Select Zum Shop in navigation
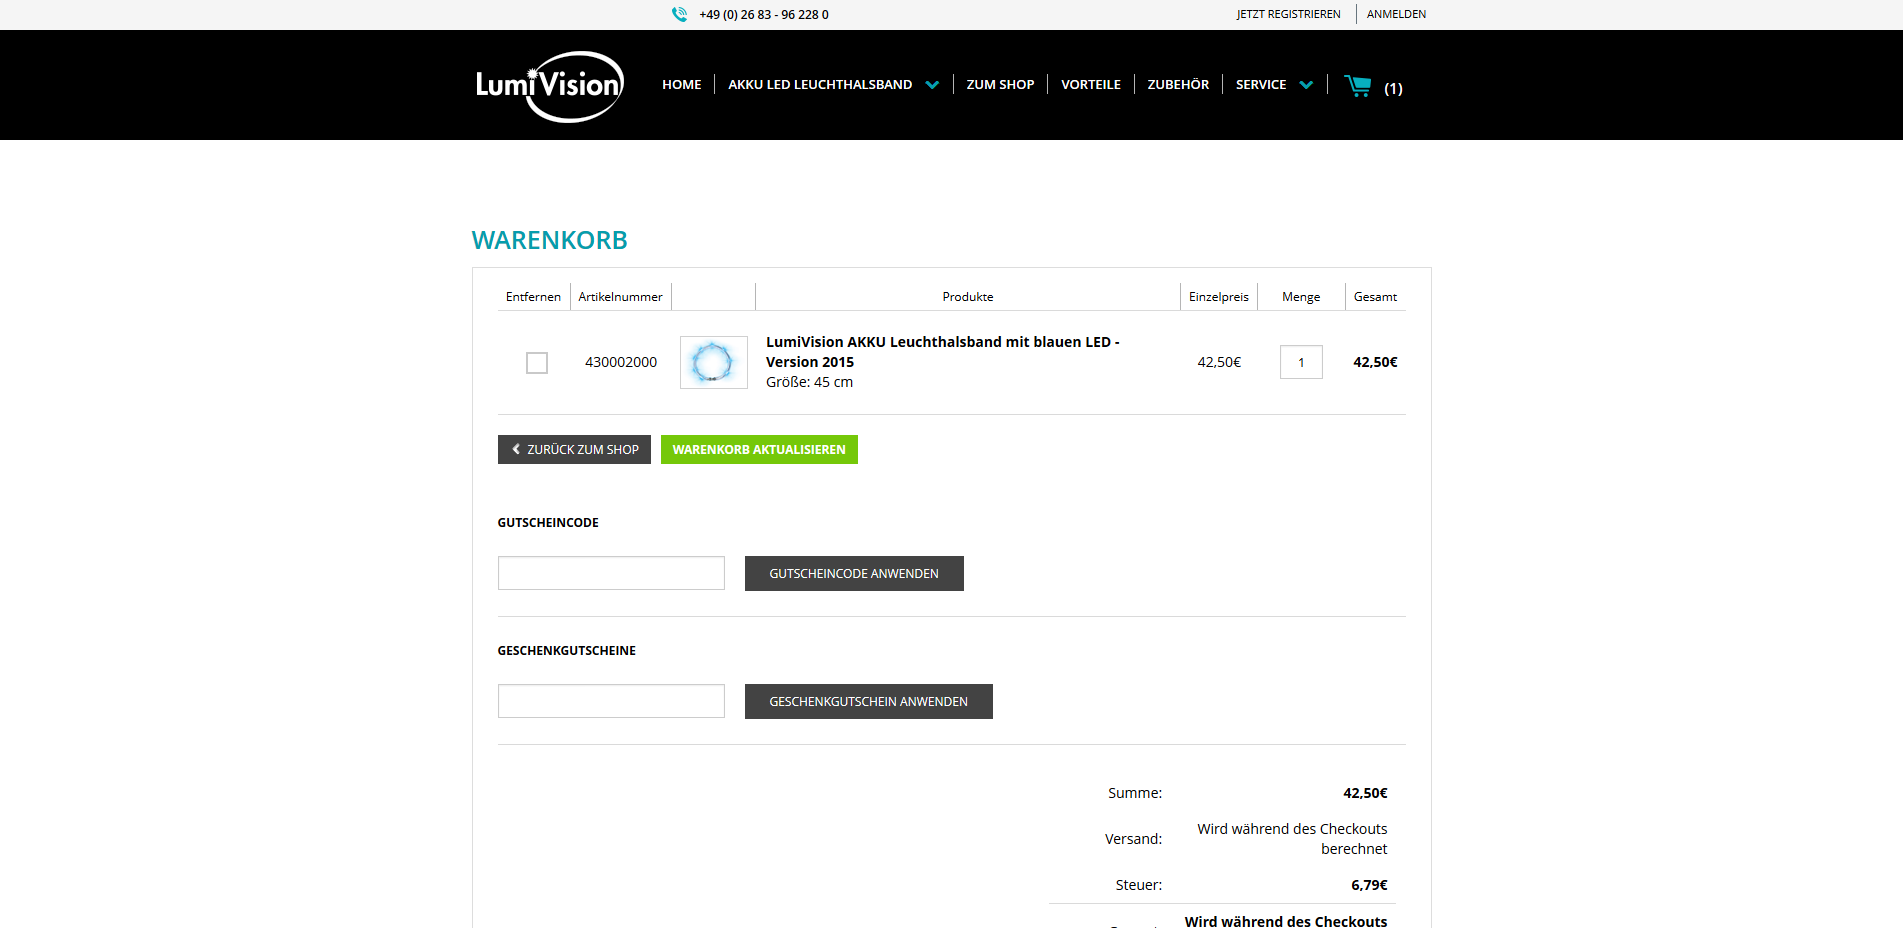The image size is (1903, 928). tap(1000, 85)
